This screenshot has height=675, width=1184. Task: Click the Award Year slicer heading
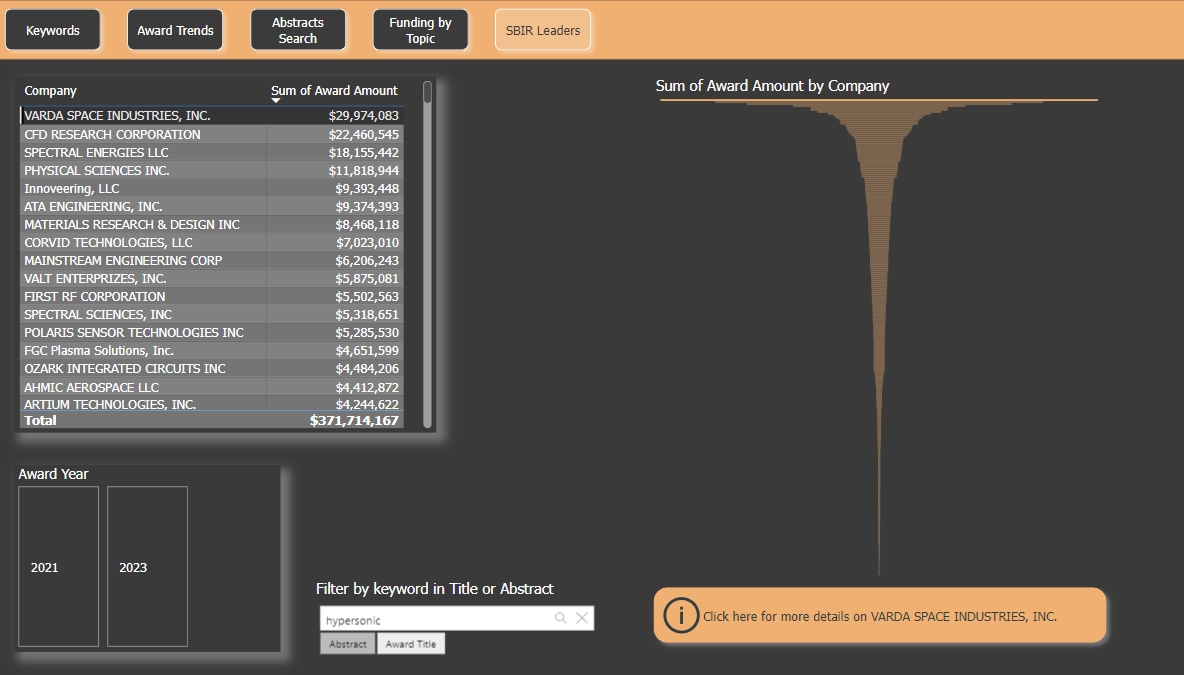(x=54, y=474)
